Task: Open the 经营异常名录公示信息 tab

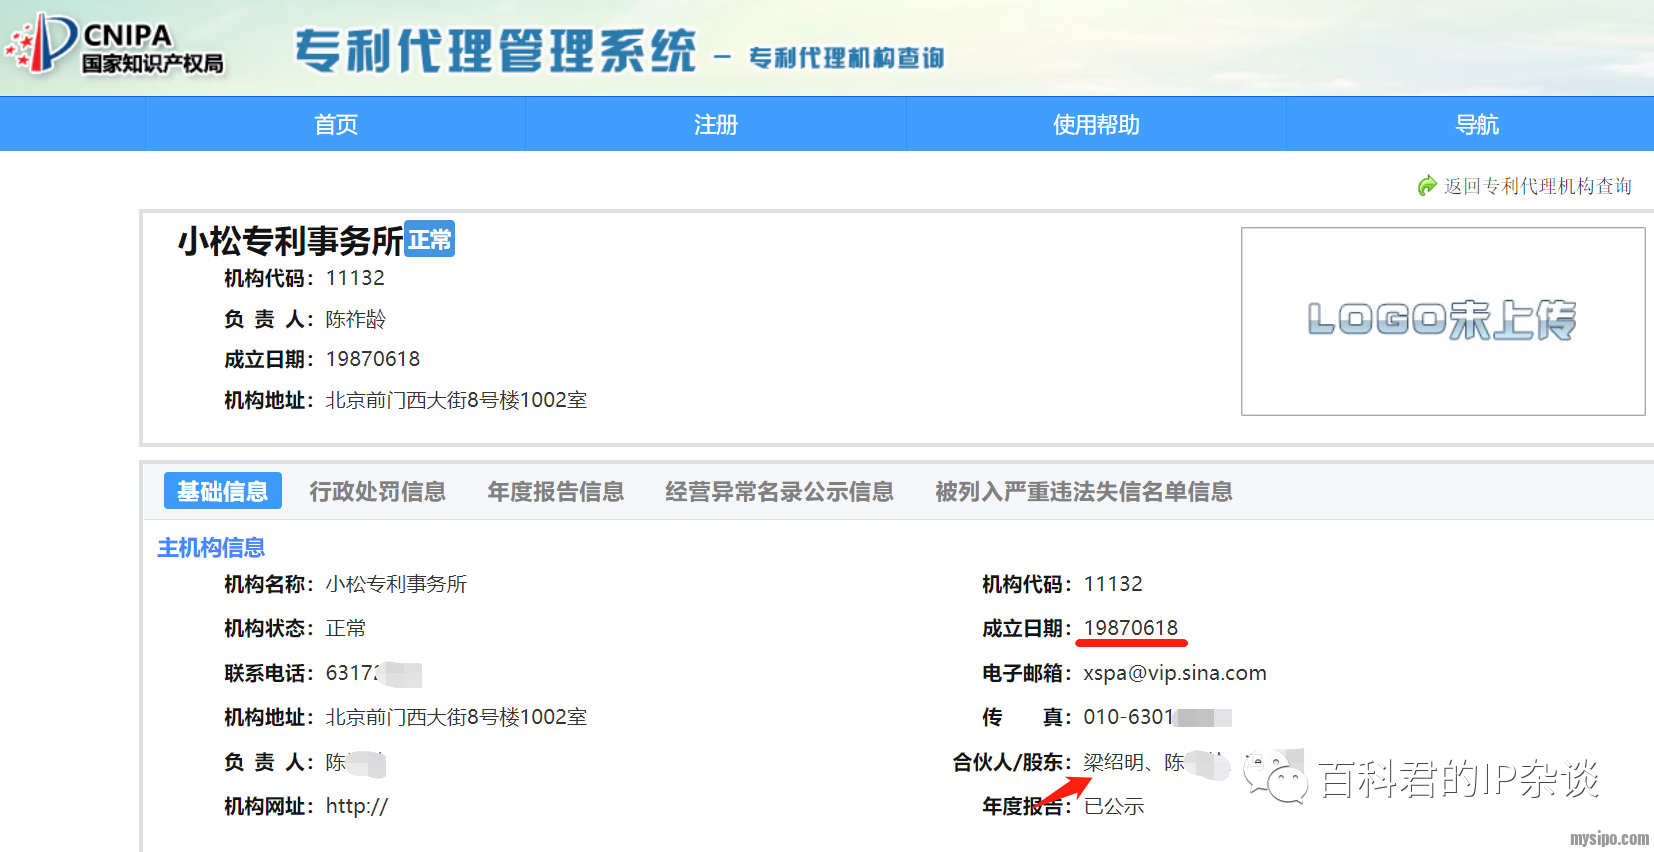Action: (x=779, y=491)
